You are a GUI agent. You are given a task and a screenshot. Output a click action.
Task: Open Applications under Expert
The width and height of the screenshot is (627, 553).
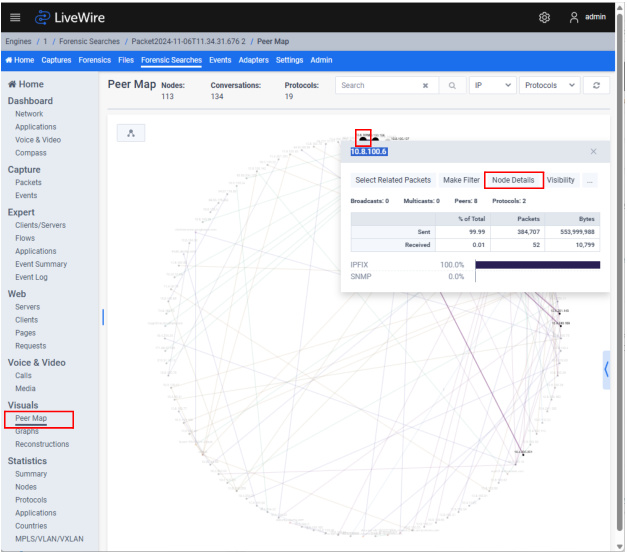click(x=36, y=252)
